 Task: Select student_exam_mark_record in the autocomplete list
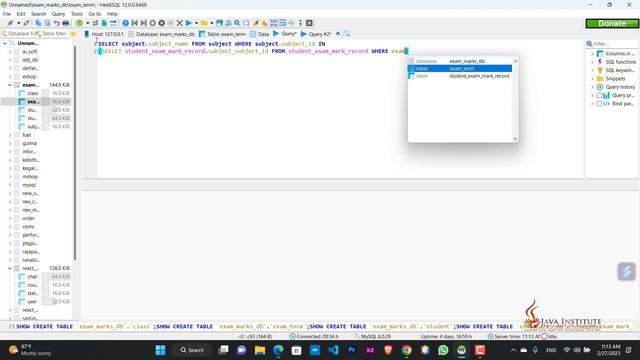pos(460,76)
